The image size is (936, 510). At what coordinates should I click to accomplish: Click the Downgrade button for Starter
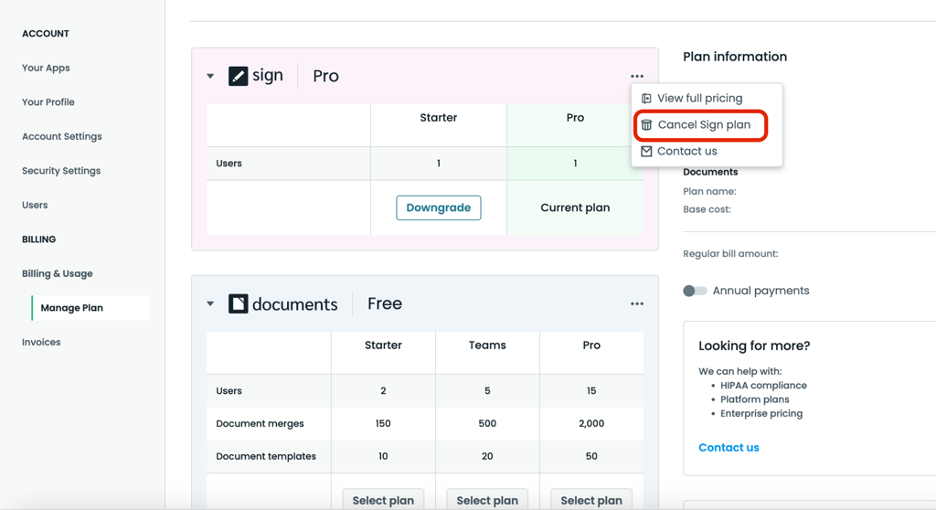click(438, 208)
